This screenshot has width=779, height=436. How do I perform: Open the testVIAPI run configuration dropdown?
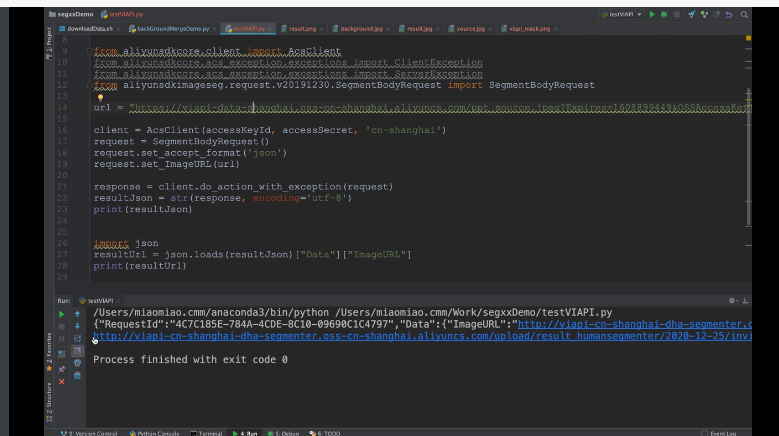622,14
